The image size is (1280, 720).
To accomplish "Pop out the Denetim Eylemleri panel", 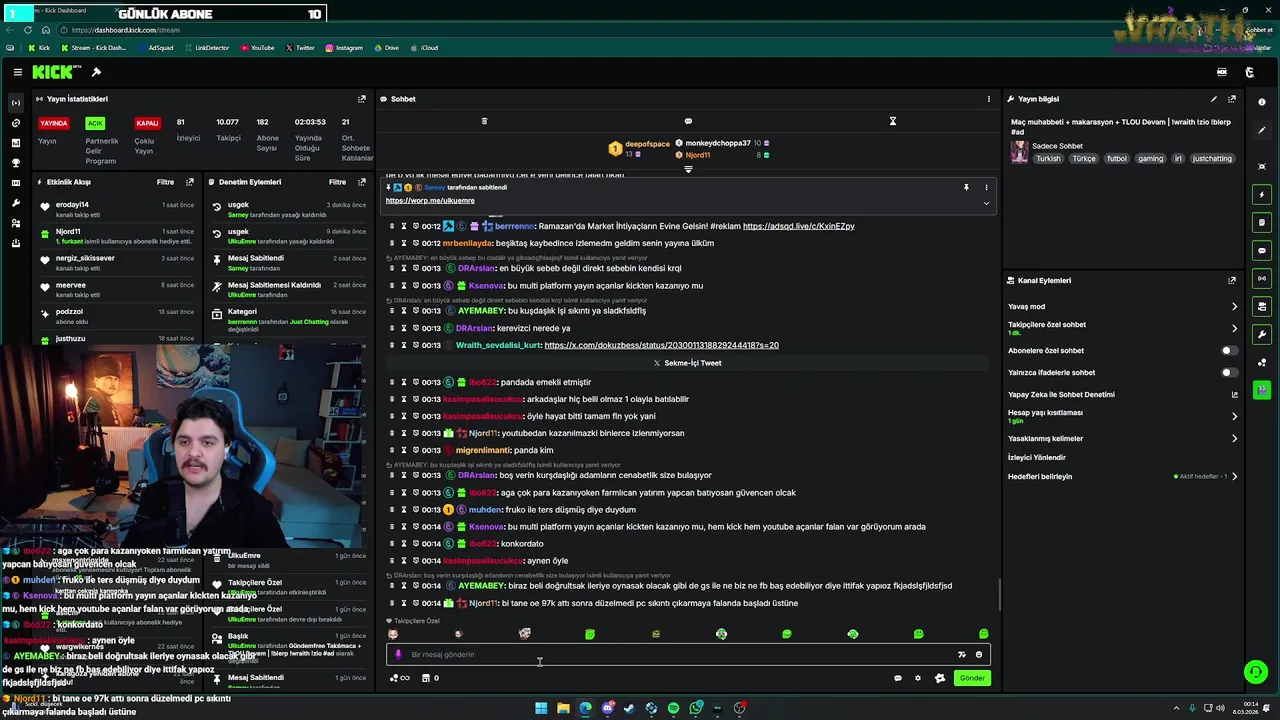I will pos(362,182).
